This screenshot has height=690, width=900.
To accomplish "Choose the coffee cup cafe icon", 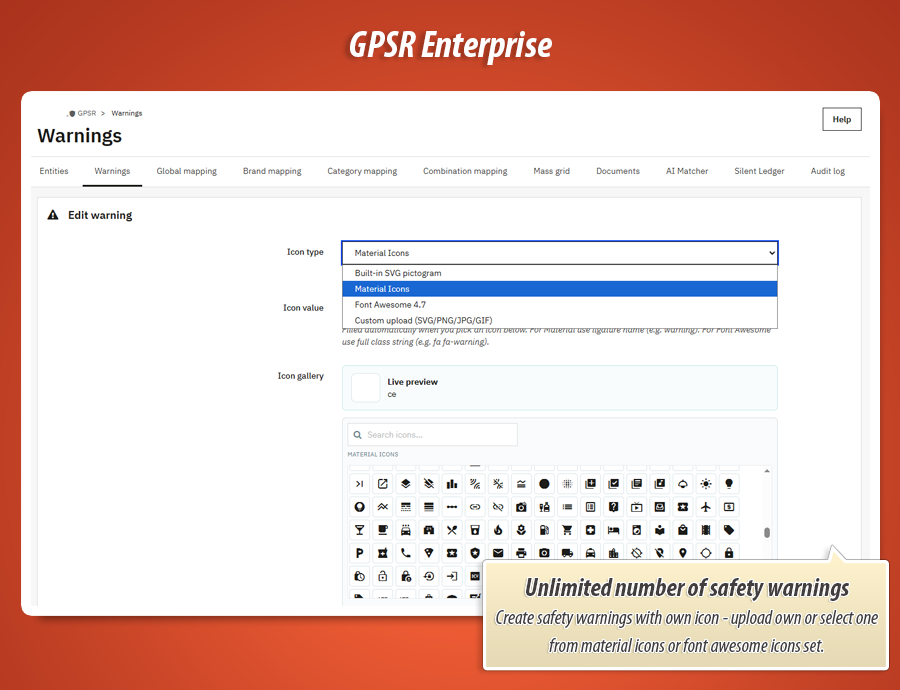I will coord(383,530).
